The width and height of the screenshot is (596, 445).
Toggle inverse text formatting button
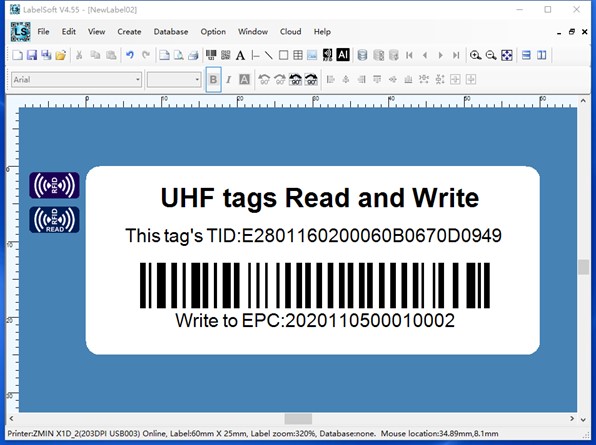(244, 79)
